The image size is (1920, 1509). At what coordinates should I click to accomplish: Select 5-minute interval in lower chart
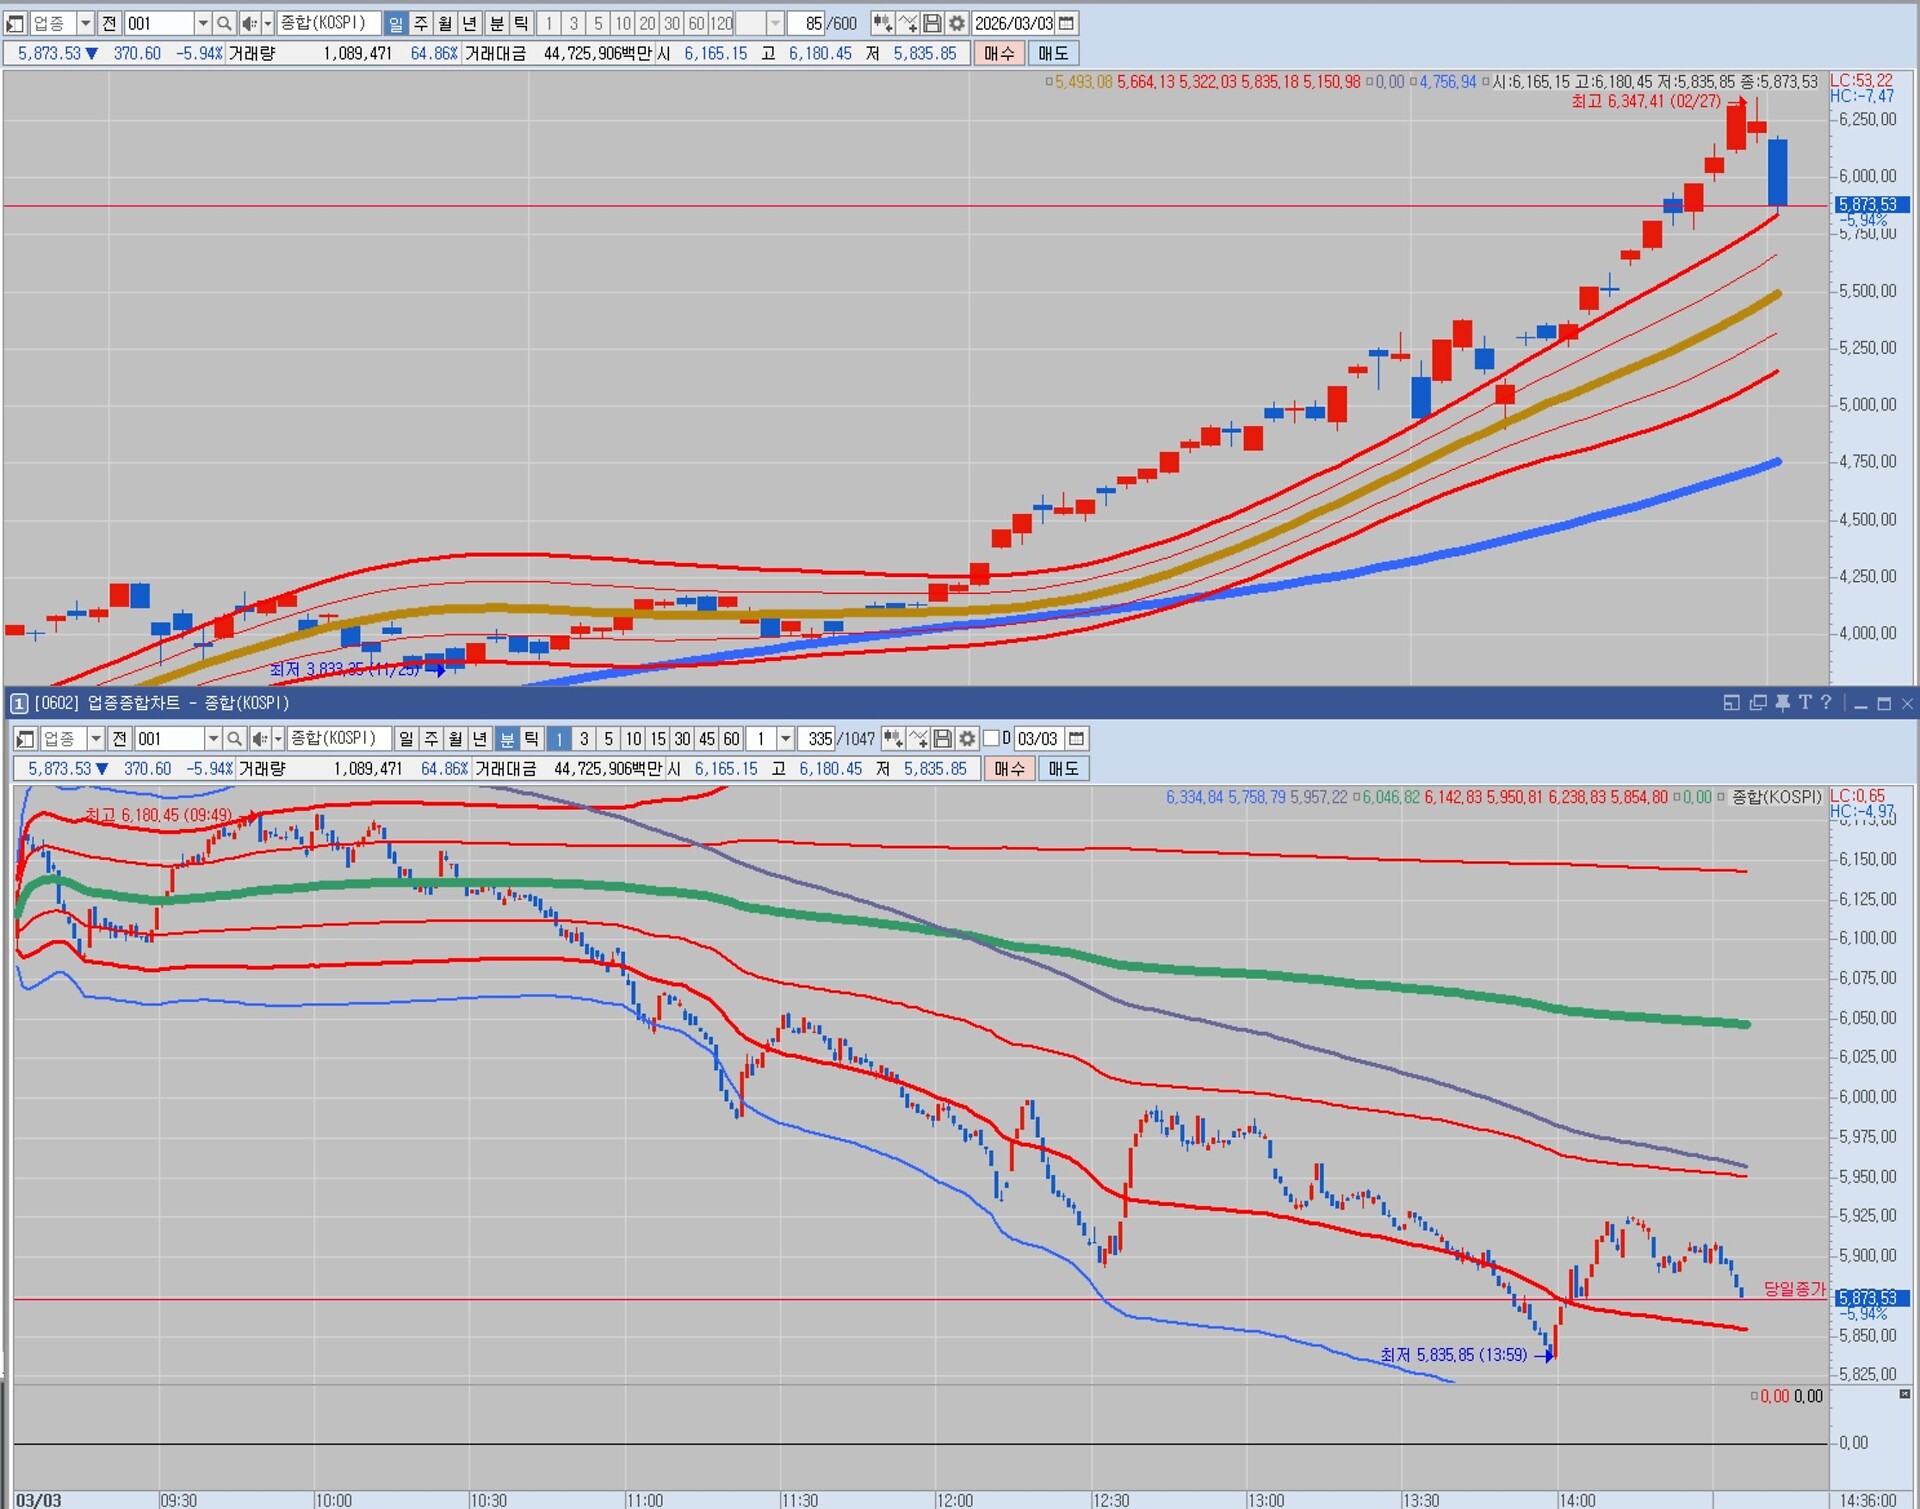[608, 739]
